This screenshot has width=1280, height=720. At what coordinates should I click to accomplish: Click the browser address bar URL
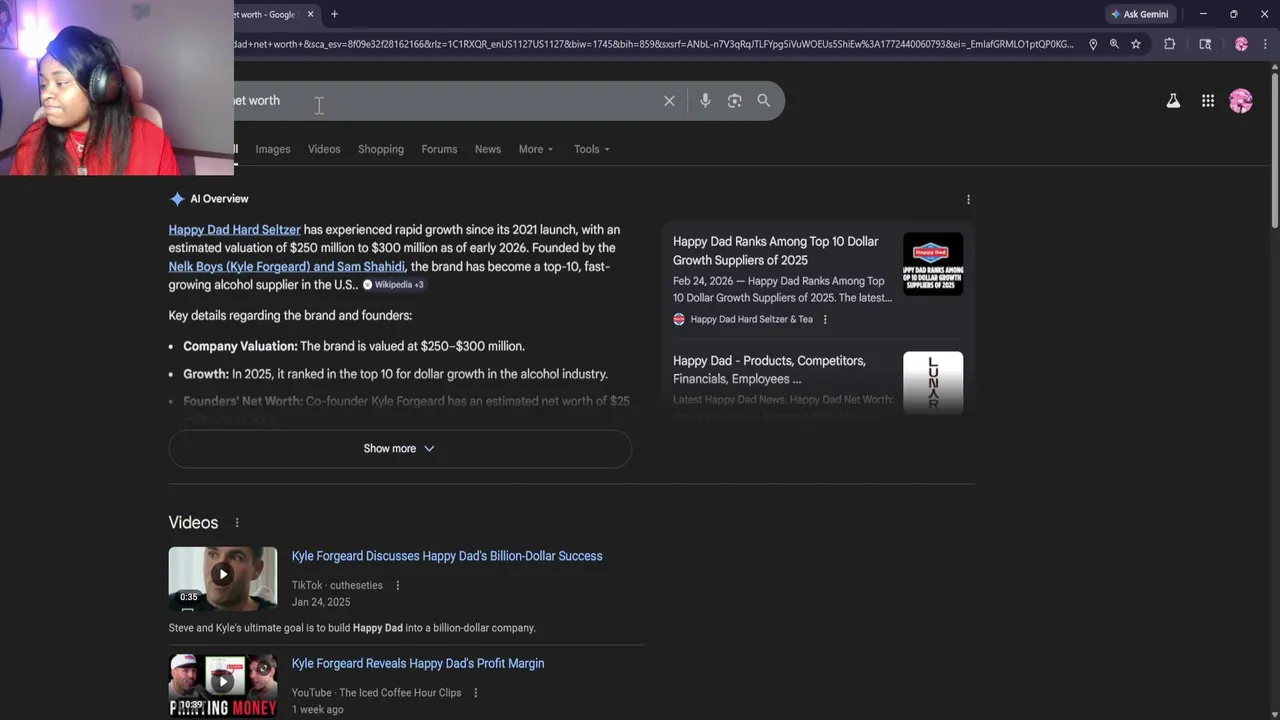[654, 44]
